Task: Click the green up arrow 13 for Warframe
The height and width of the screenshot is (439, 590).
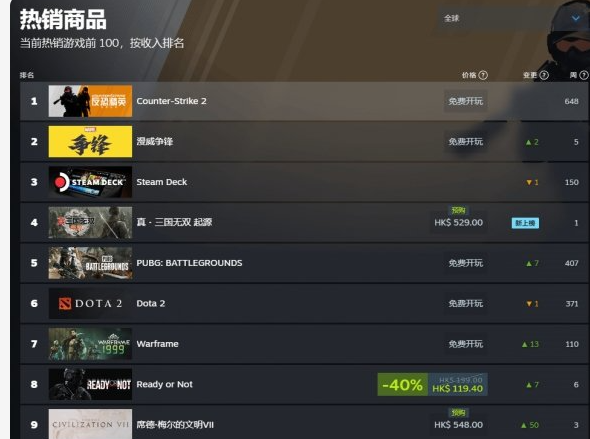Action: tap(530, 344)
